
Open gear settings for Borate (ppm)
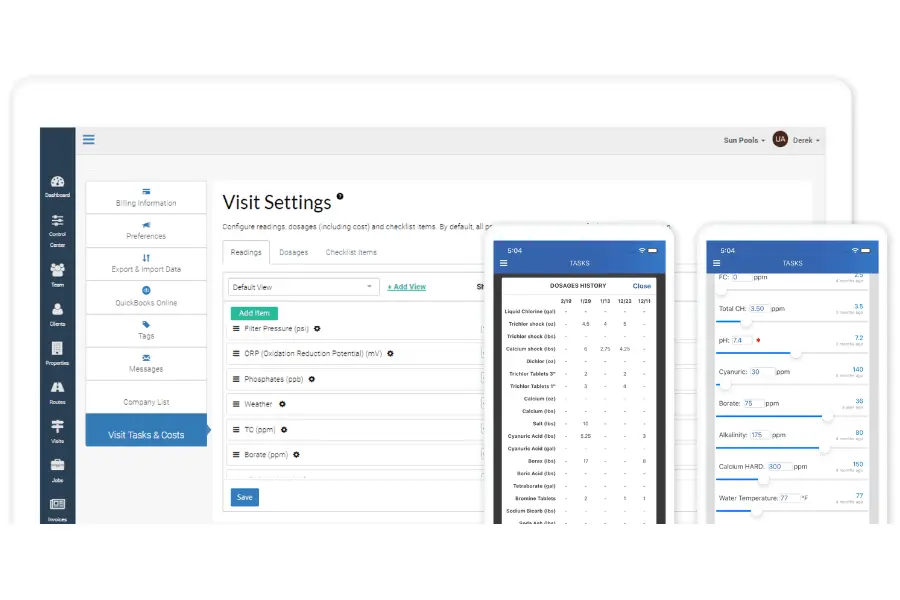[x=296, y=455]
